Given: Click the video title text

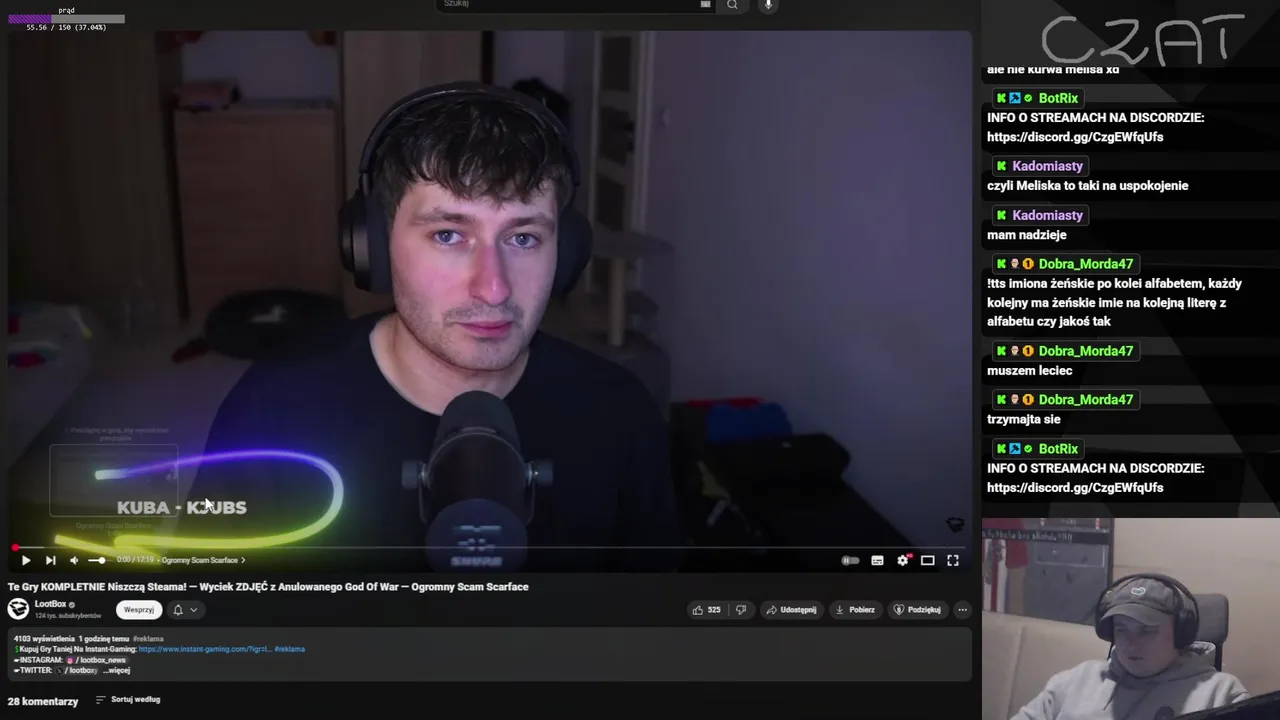Looking at the screenshot, I should click(x=268, y=587).
